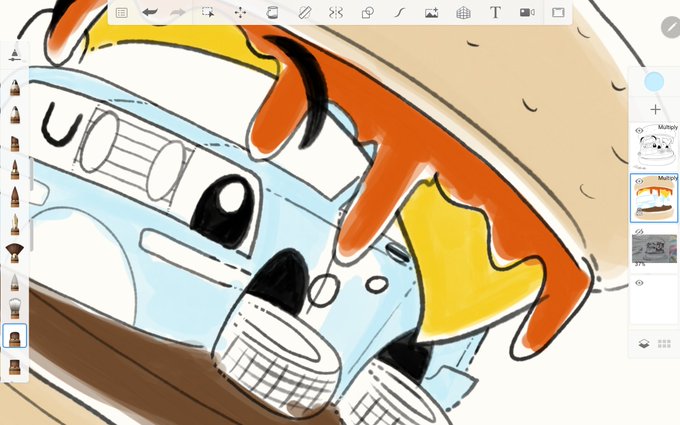Show the hidden gray photo layer
The height and width of the screenshot is (425, 680).
[x=639, y=232]
